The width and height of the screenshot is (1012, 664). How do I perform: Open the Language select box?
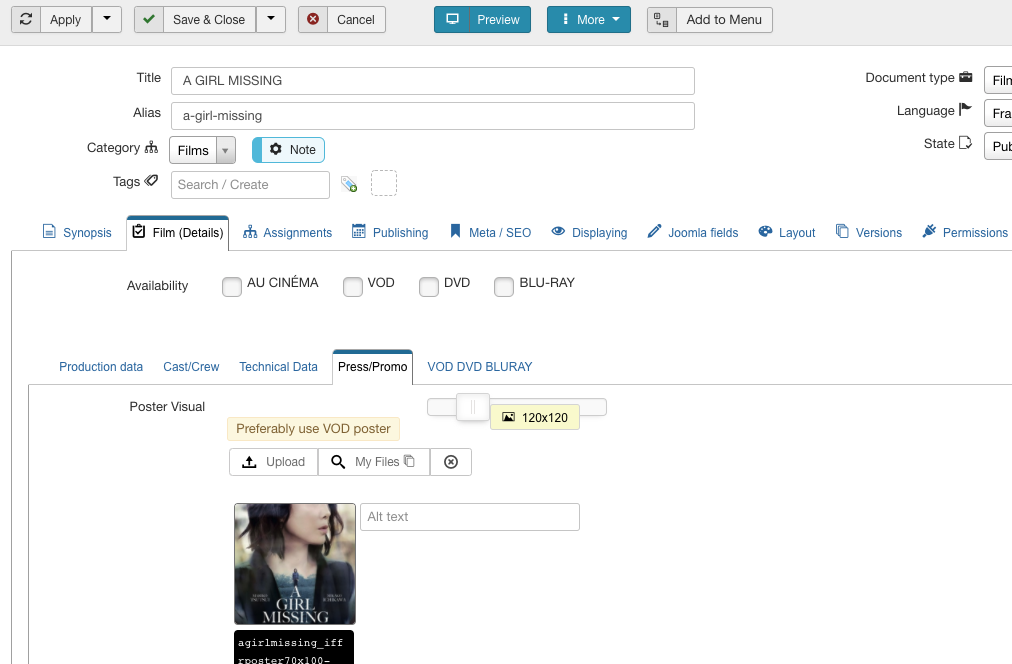(x=998, y=113)
